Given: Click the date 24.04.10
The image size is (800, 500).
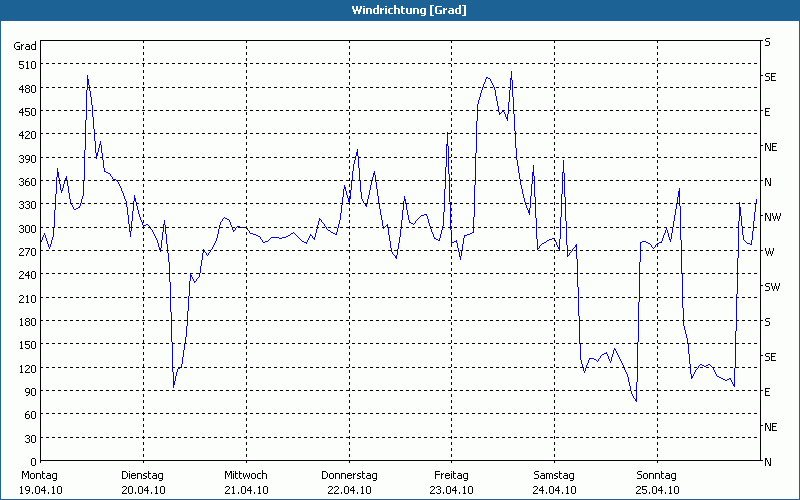Looking at the screenshot, I should pos(555,490).
